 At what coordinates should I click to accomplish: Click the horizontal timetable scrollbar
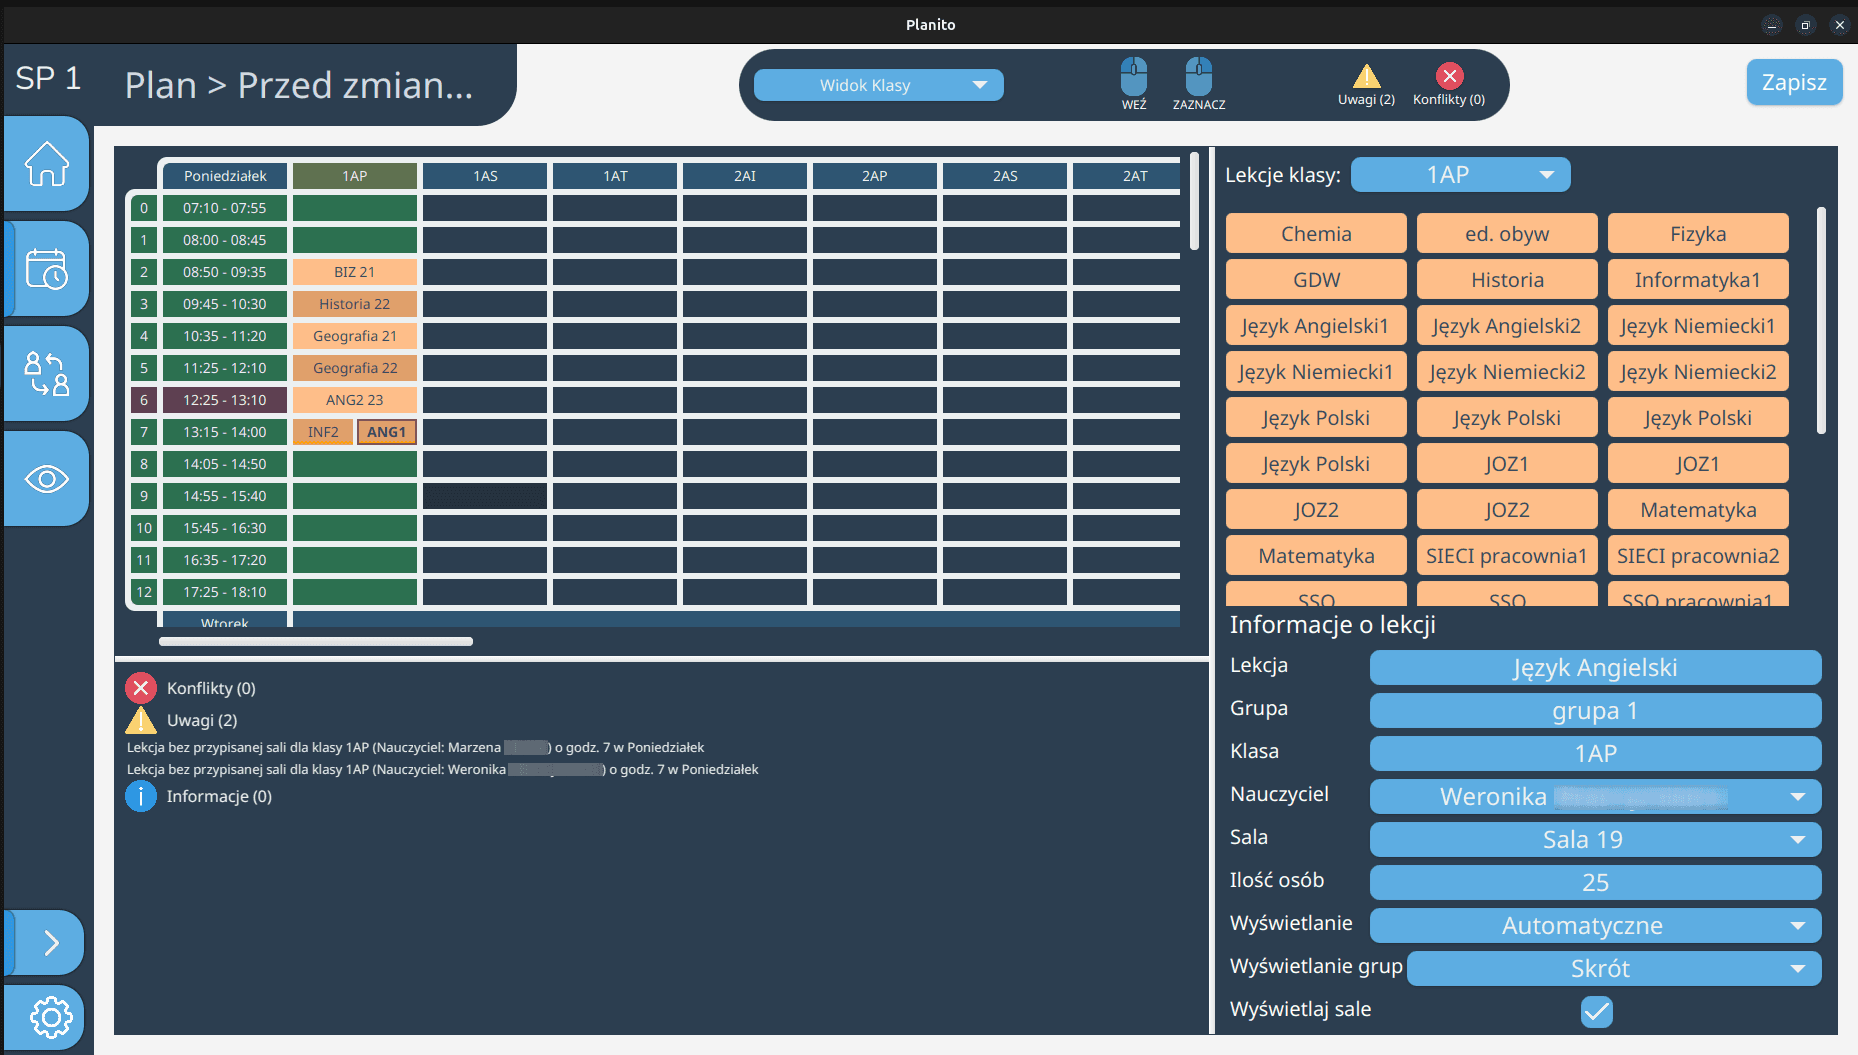(316, 642)
